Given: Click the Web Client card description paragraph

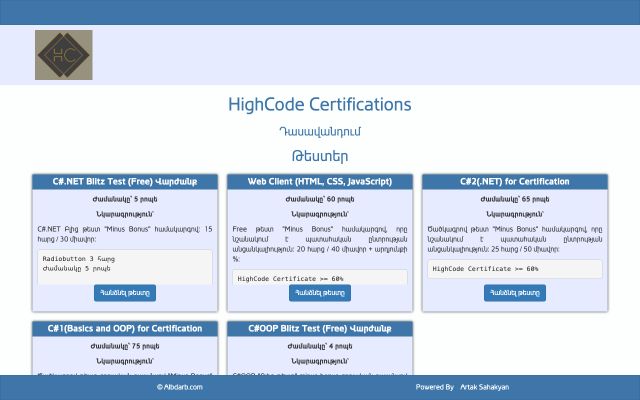Looking at the screenshot, I should tap(320, 244).
